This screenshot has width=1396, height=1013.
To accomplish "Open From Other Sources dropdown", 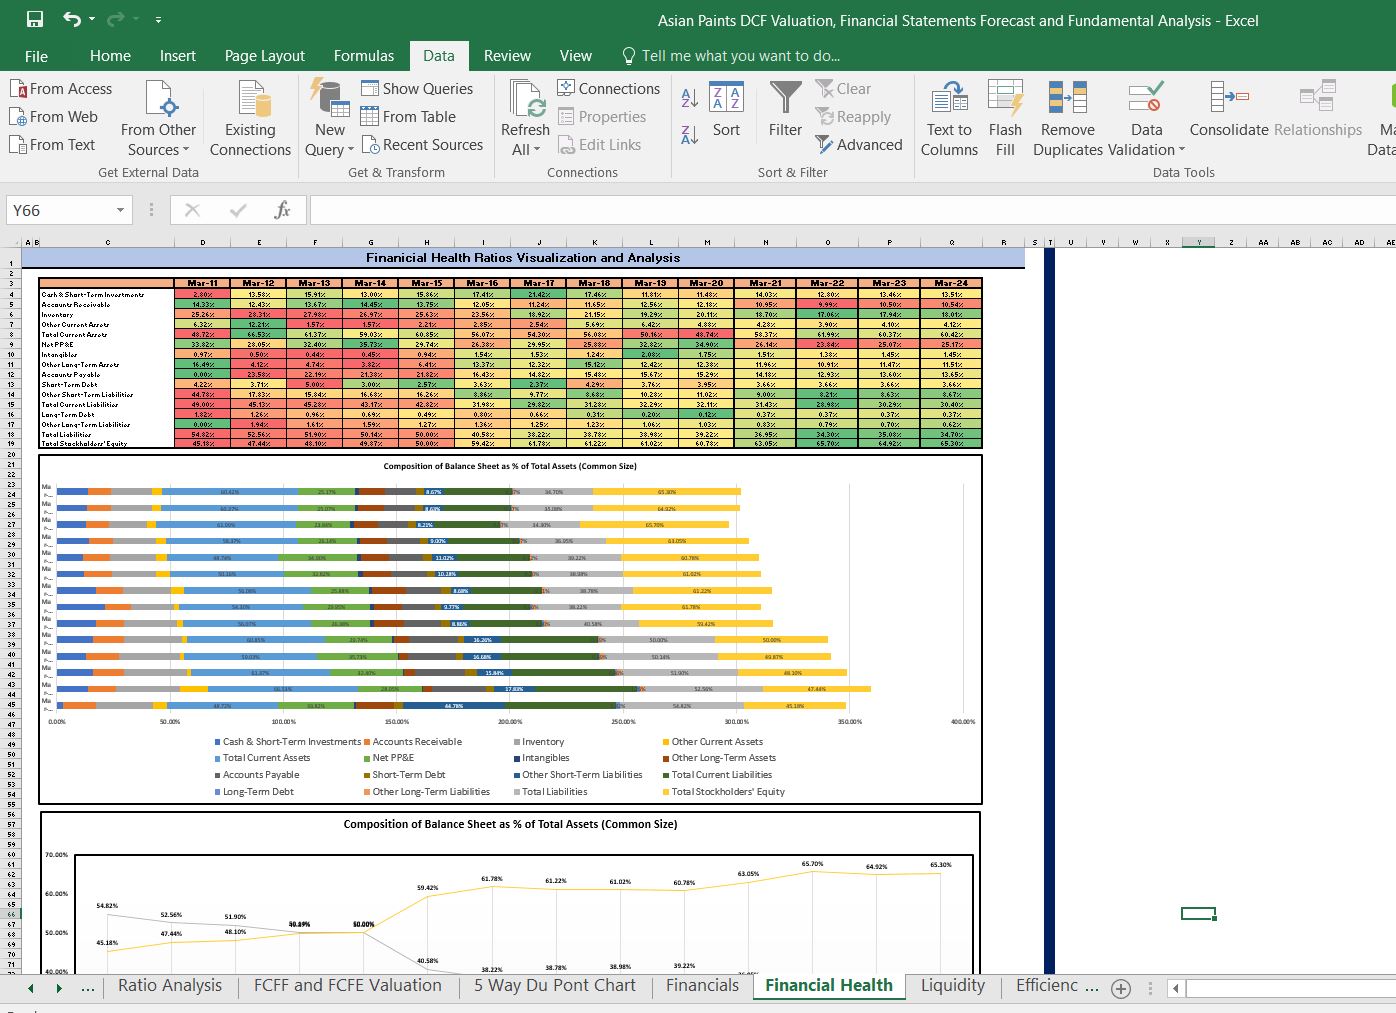I will (158, 118).
